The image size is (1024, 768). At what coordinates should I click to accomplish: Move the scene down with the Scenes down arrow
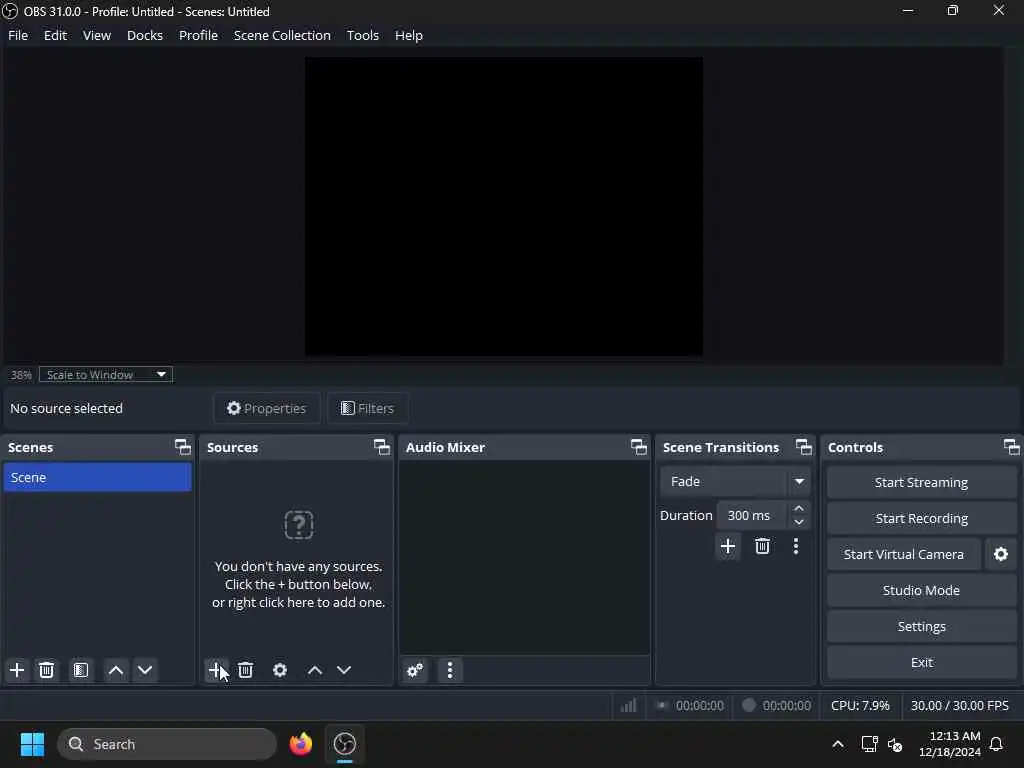click(x=145, y=670)
